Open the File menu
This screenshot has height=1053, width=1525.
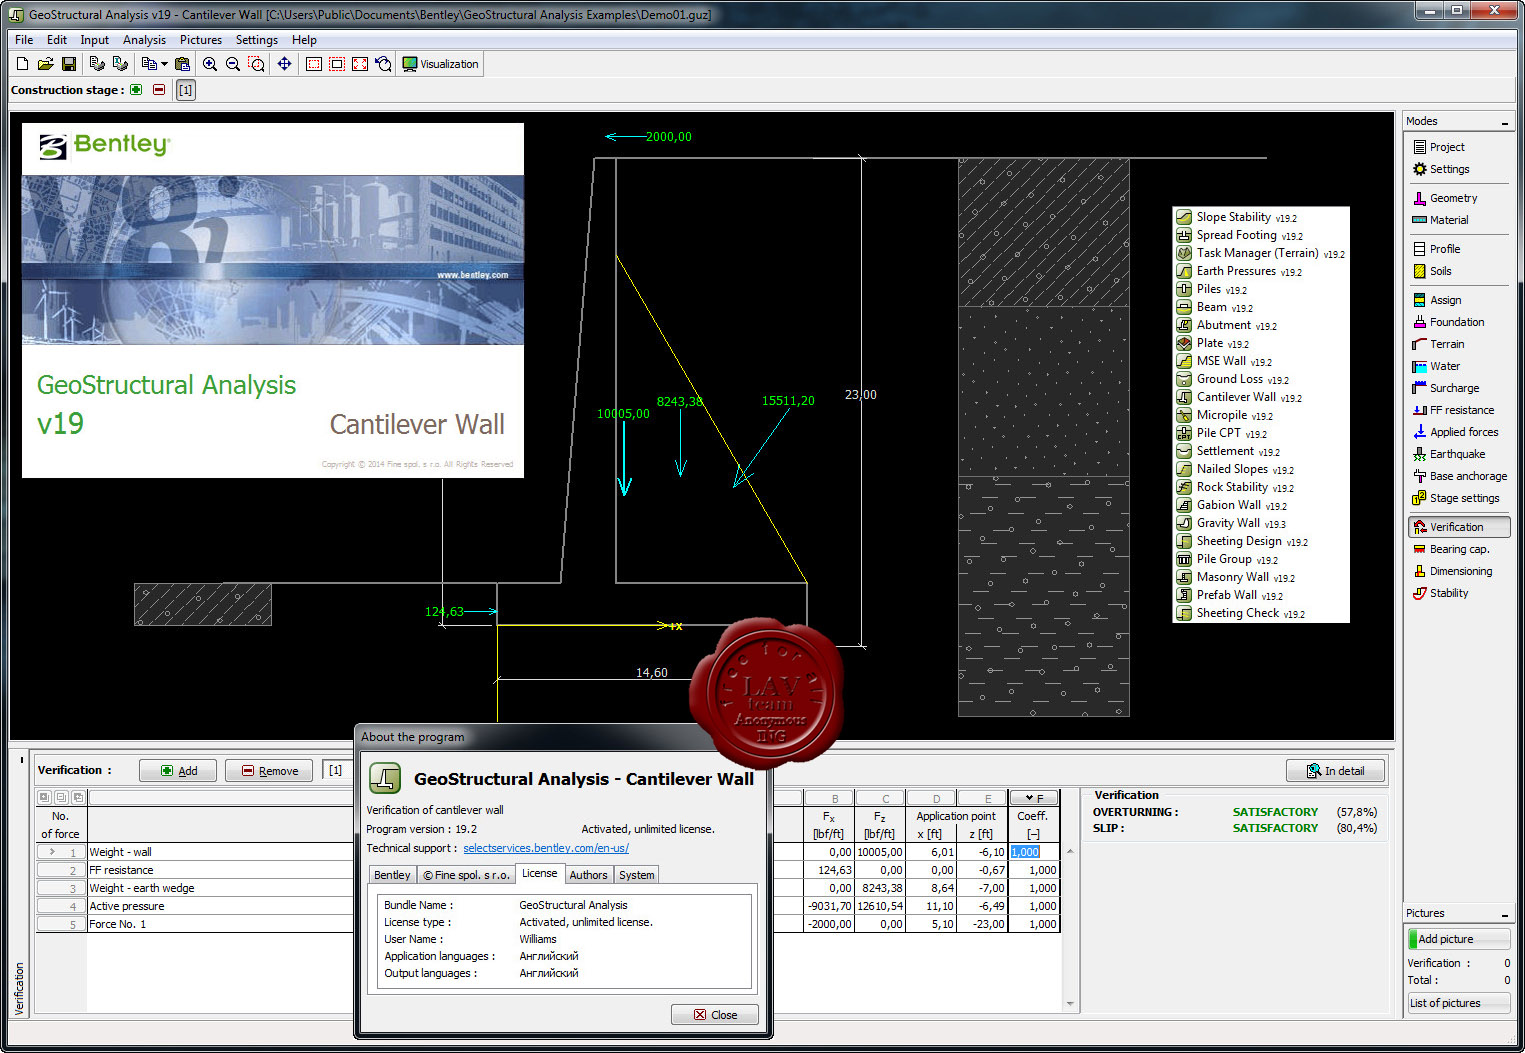[24, 40]
